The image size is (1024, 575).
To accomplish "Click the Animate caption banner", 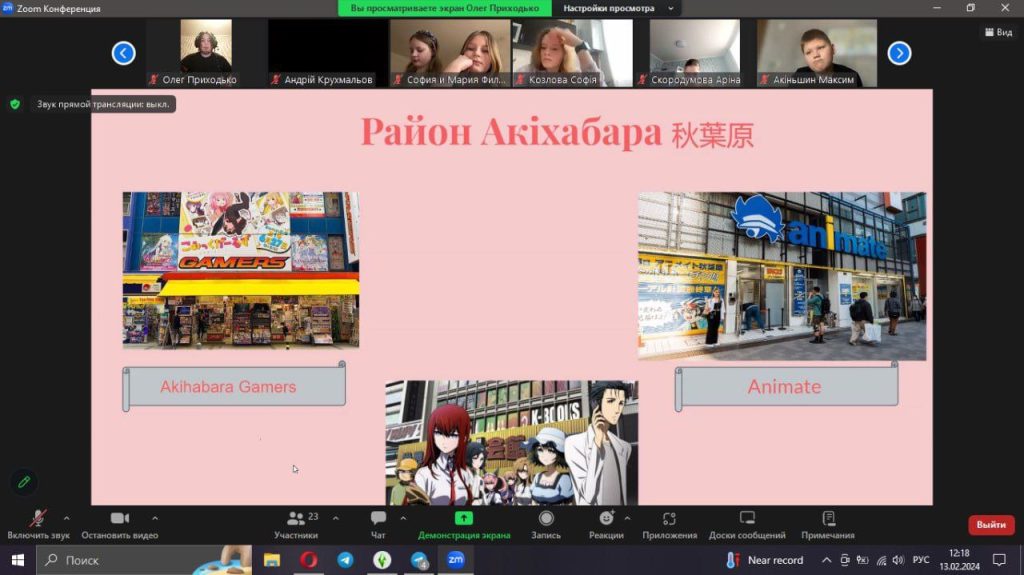I will (786, 386).
